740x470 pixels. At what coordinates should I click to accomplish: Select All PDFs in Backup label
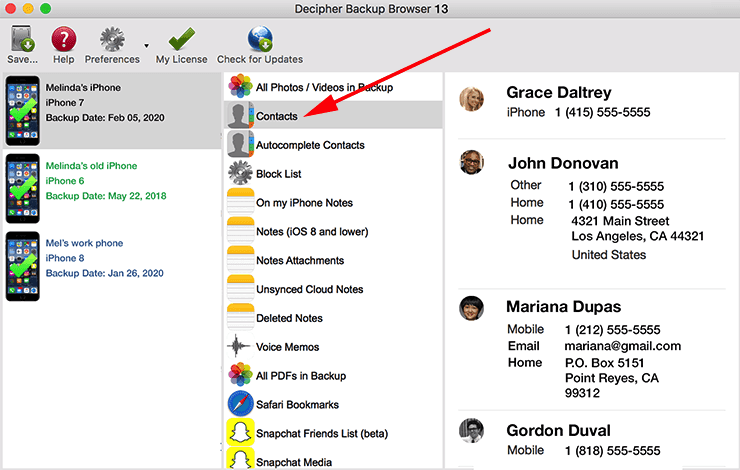(301, 376)
